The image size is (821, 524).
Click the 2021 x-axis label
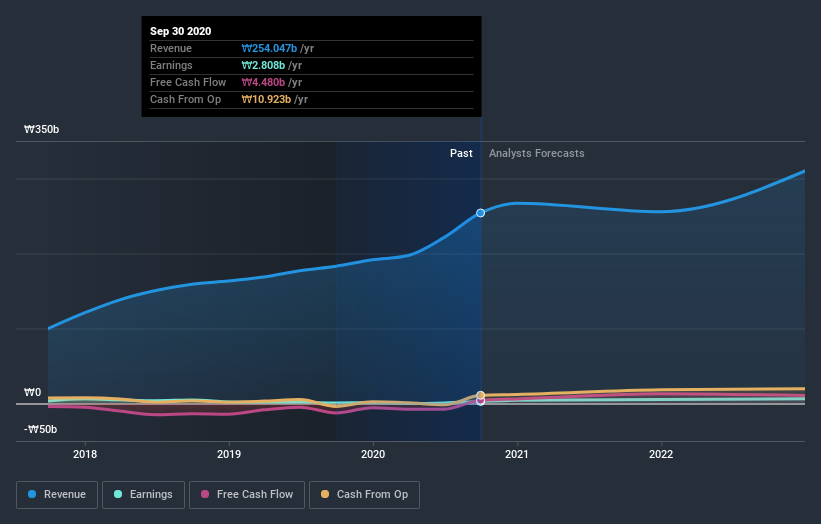coord(517,454)
